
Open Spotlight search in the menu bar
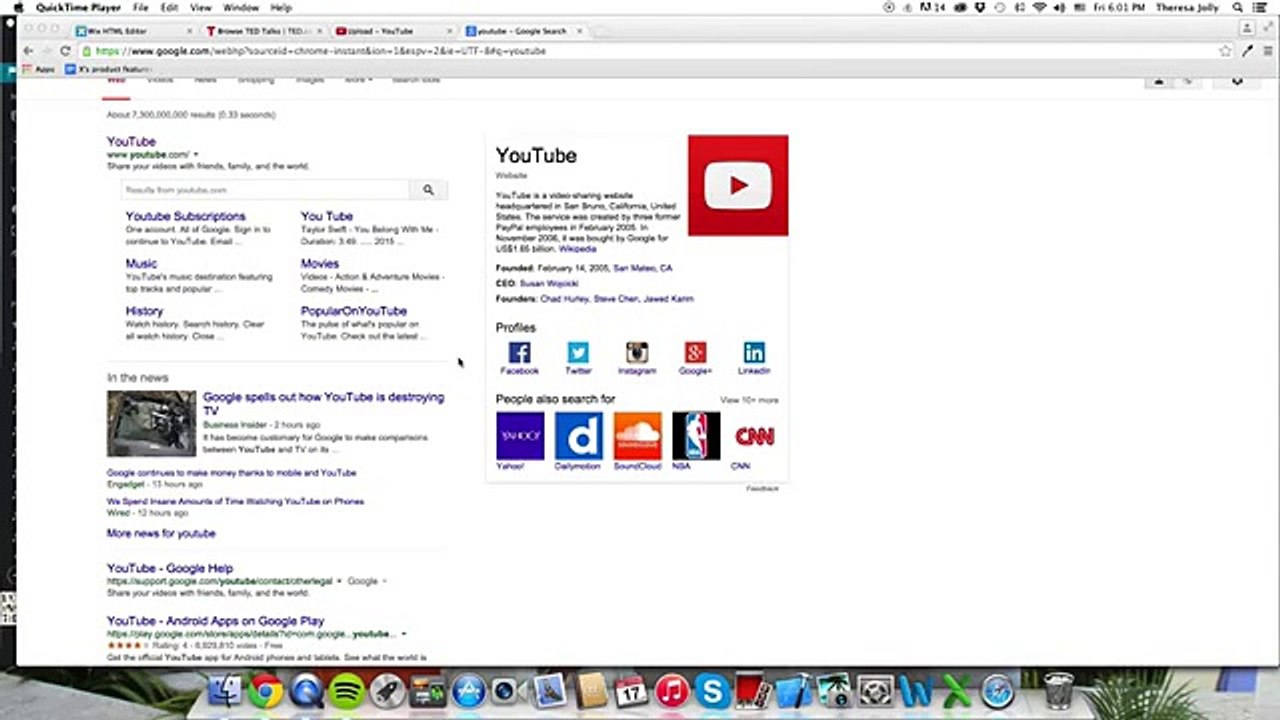tap(1237, 7)
